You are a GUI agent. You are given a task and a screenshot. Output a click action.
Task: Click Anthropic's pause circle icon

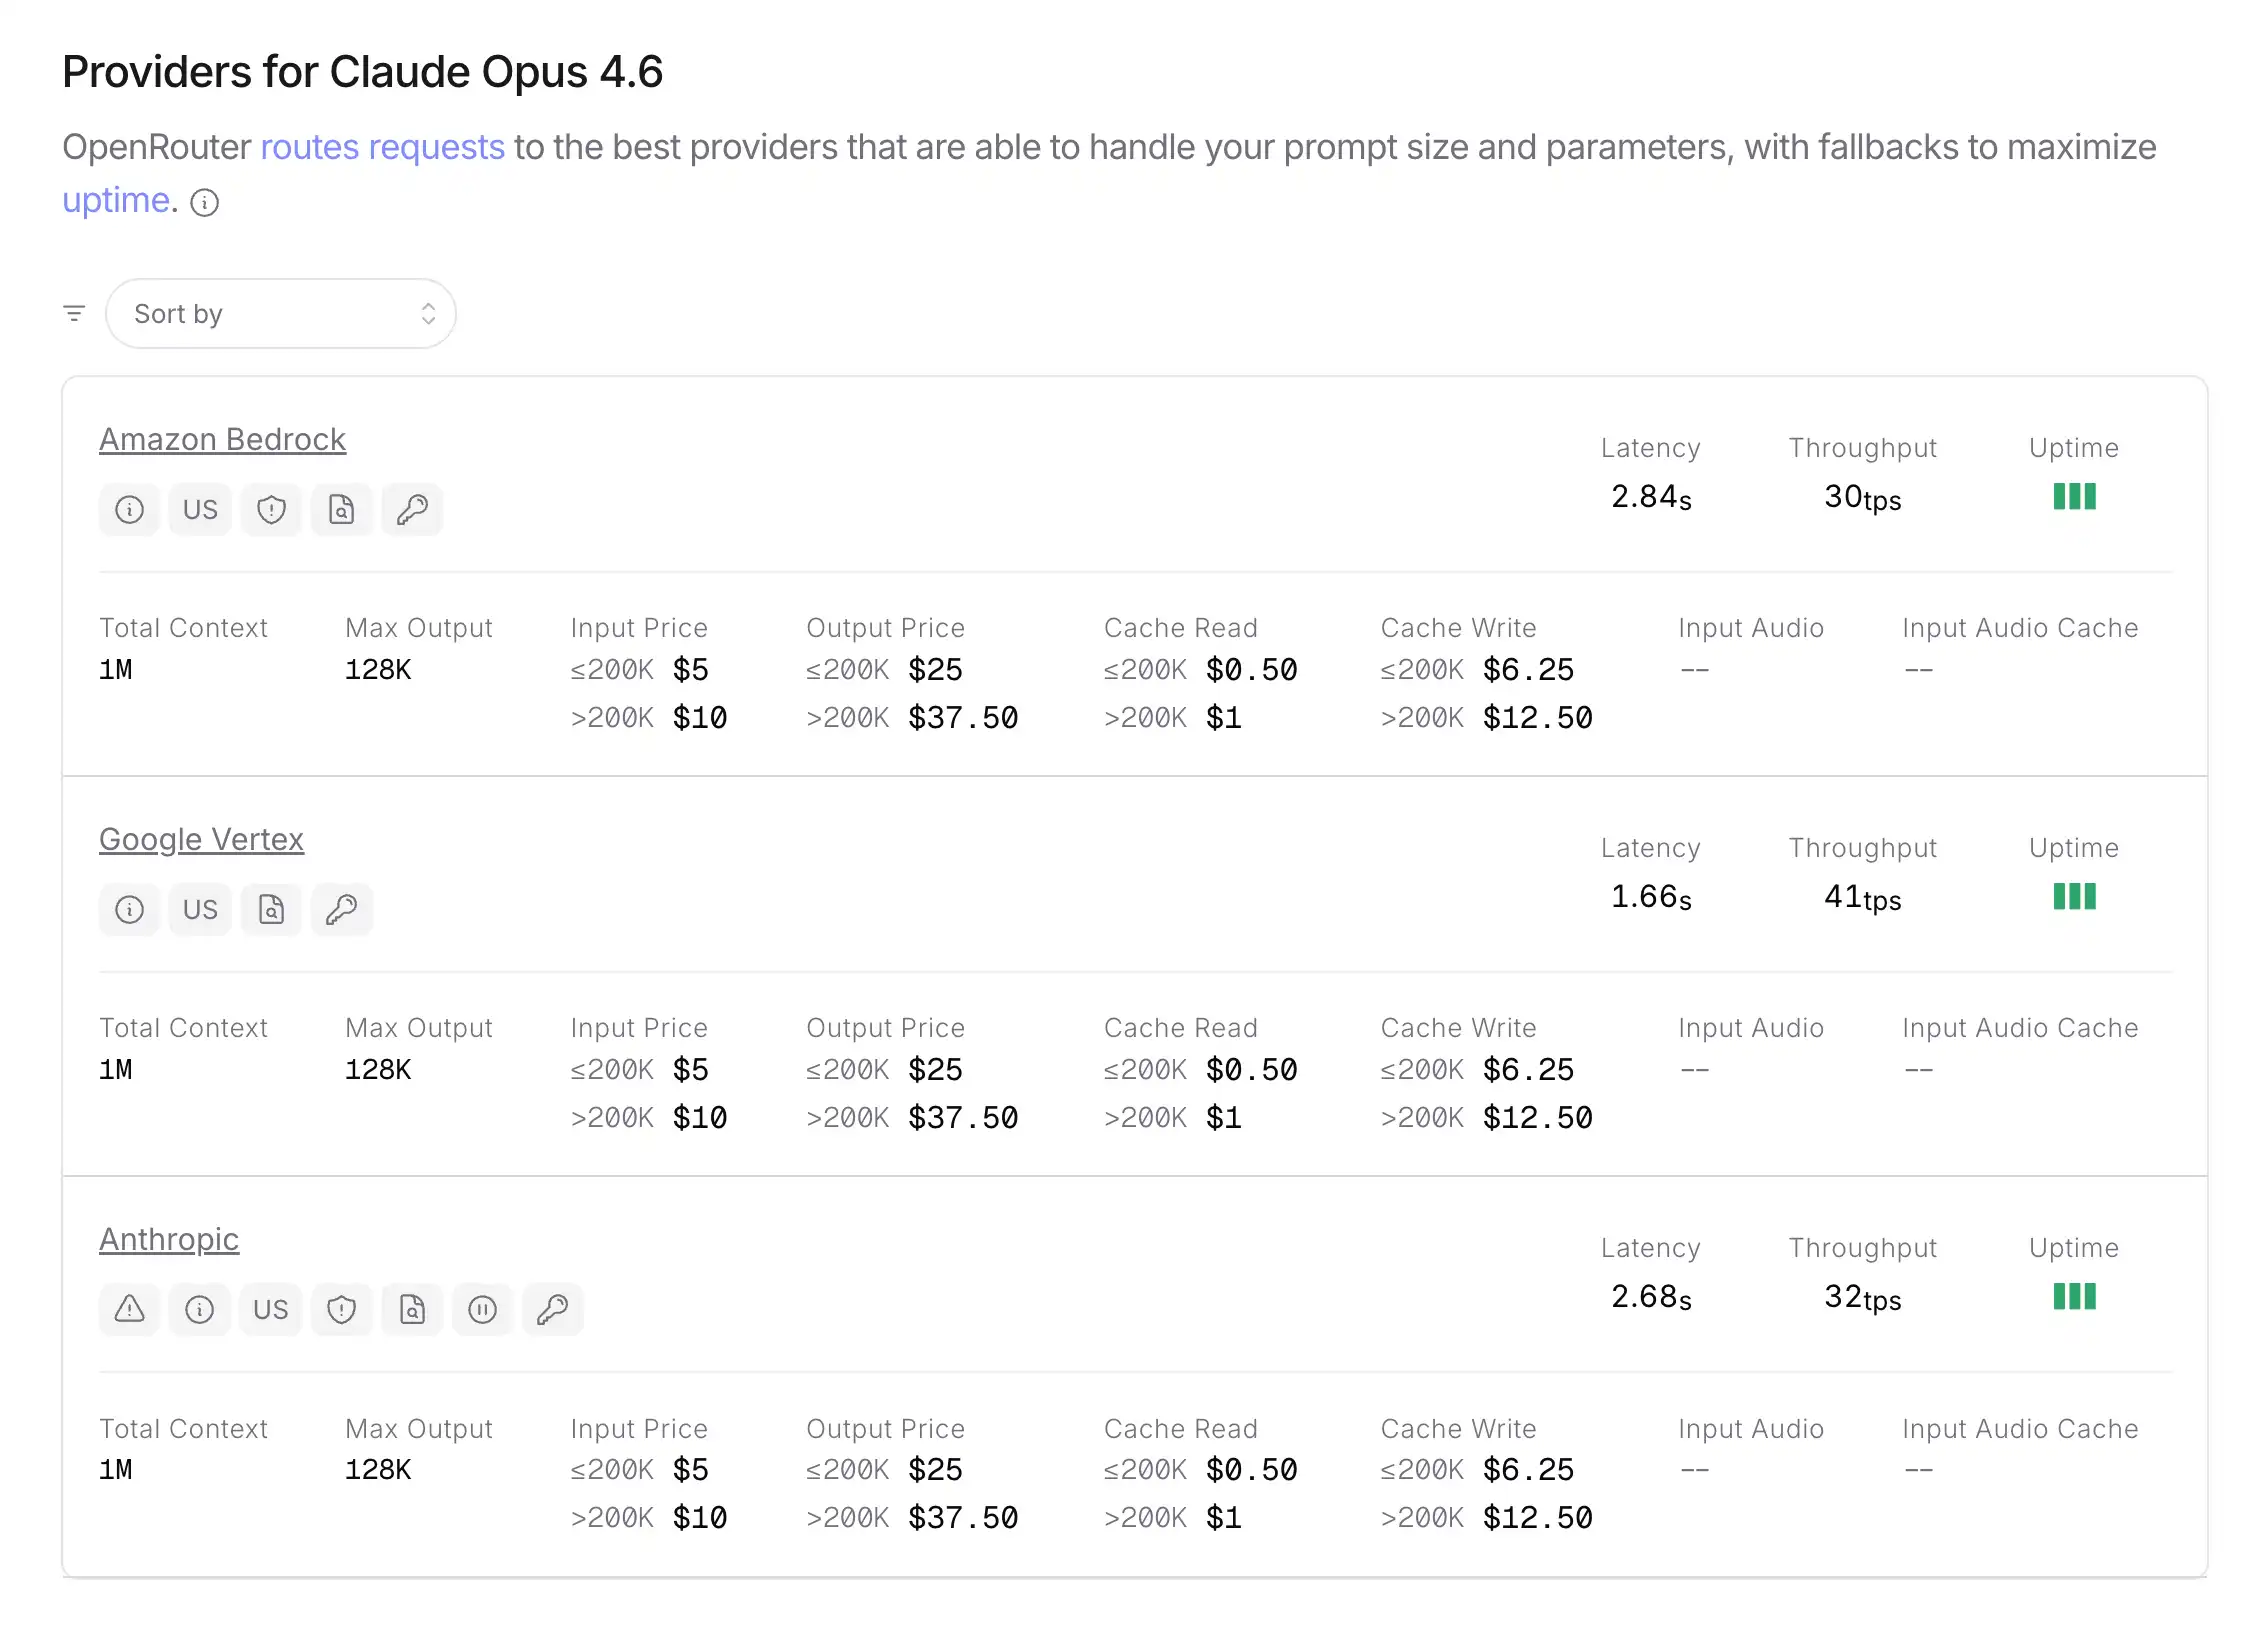[x=483, y=1310]
